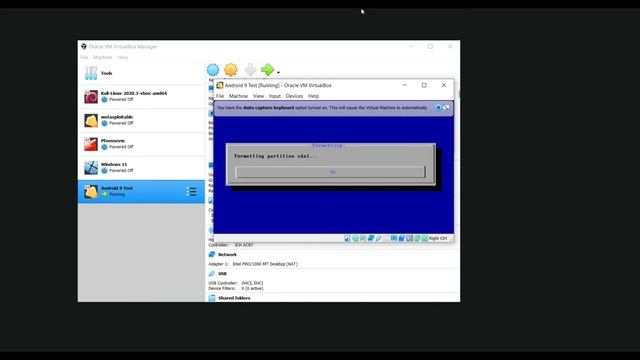Click the VirtualBox Manager title bar icon
Viewport: 640px width, 360px height.
coord(84,47)
